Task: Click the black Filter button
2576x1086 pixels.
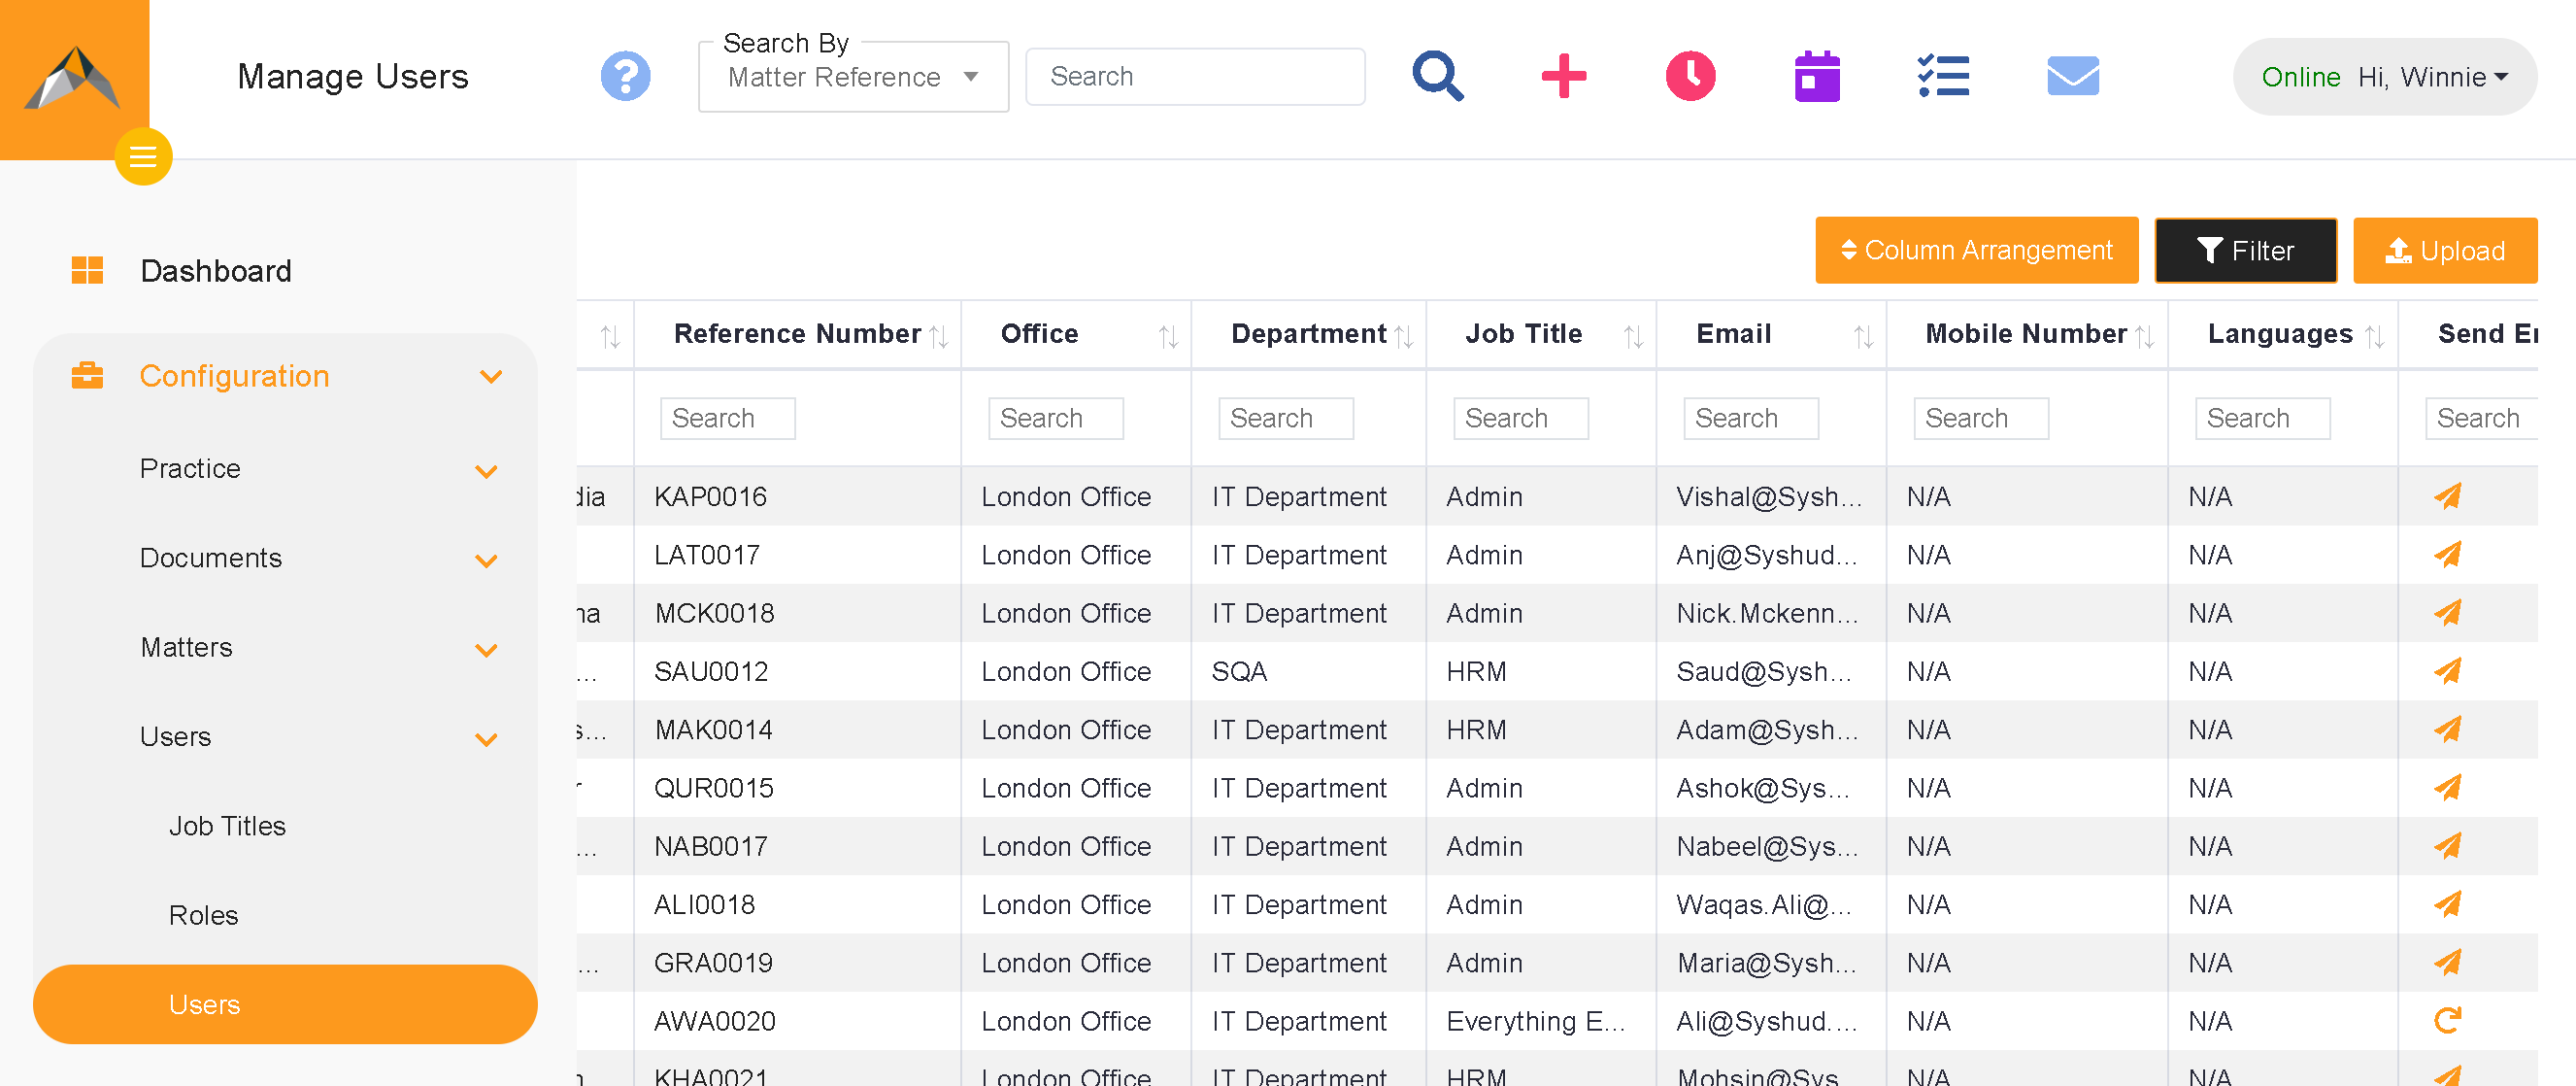Action: pyautogui.click(x=2245, y=250)
